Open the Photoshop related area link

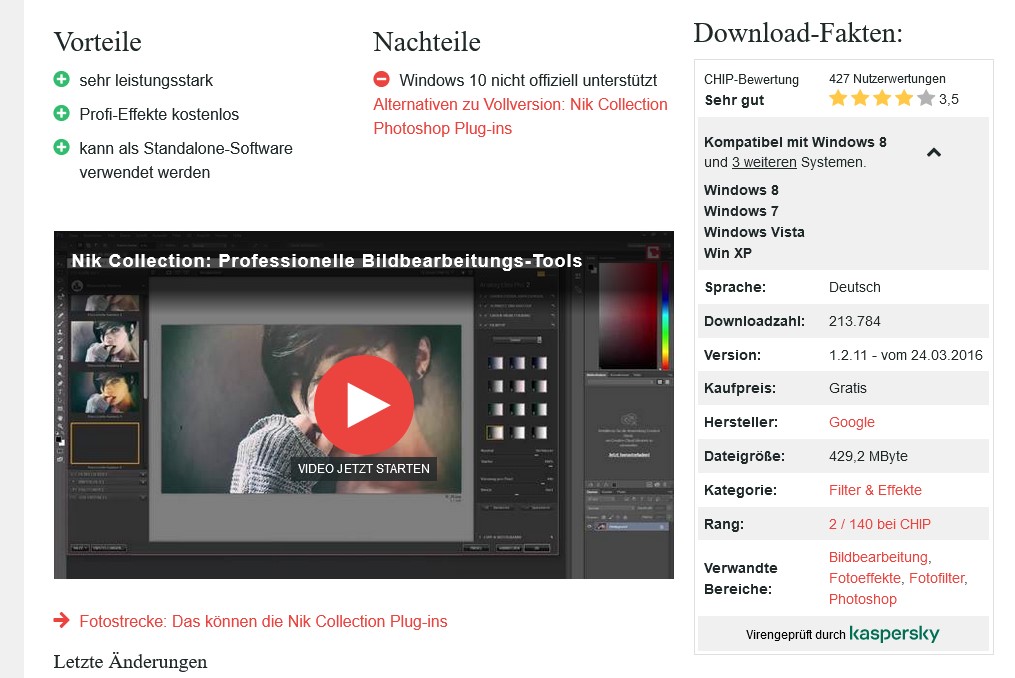(x=862, y=599)
